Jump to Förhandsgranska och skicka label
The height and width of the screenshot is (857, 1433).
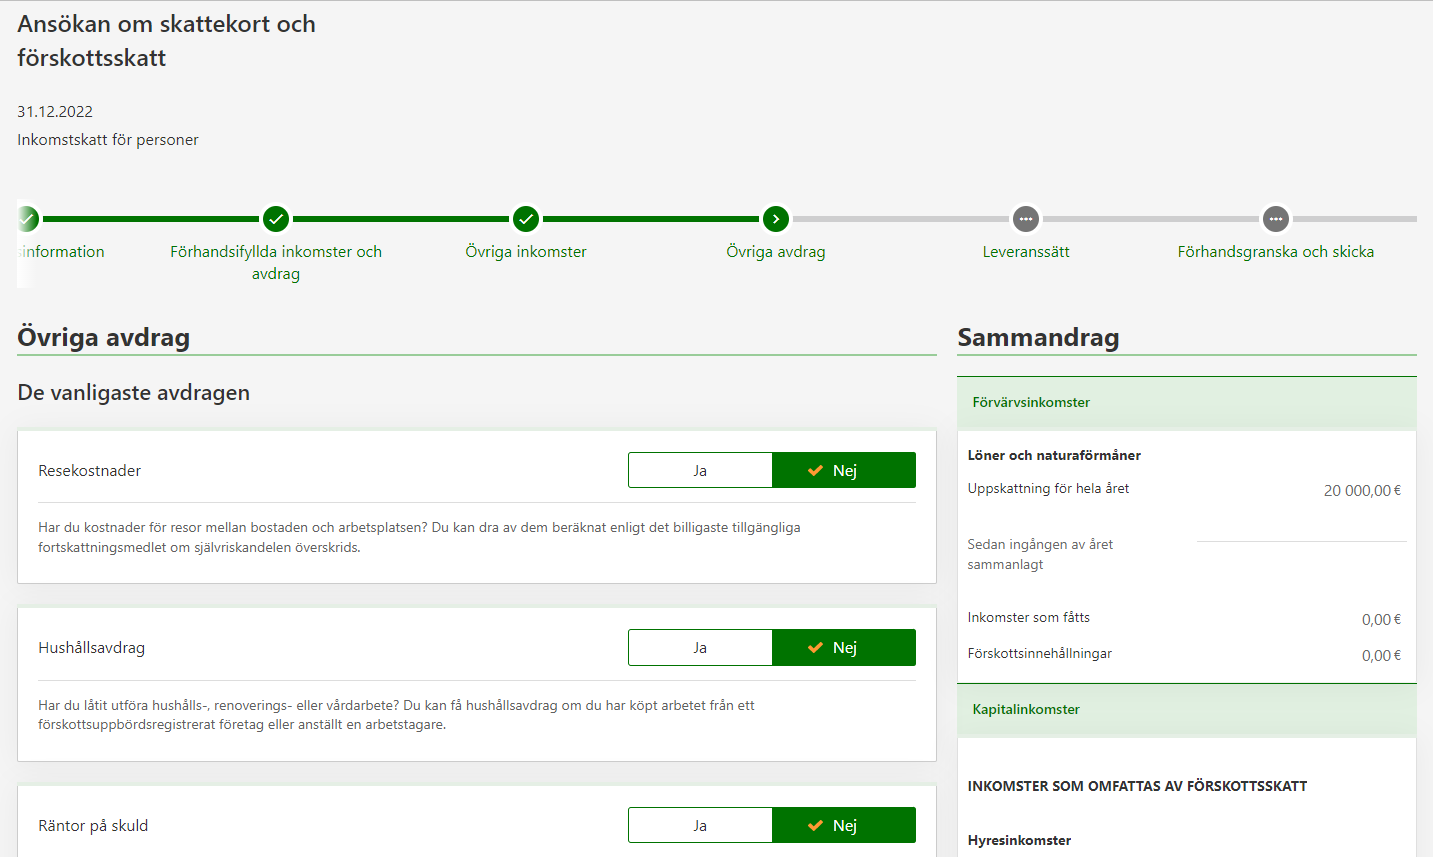tap(1275, 252)
